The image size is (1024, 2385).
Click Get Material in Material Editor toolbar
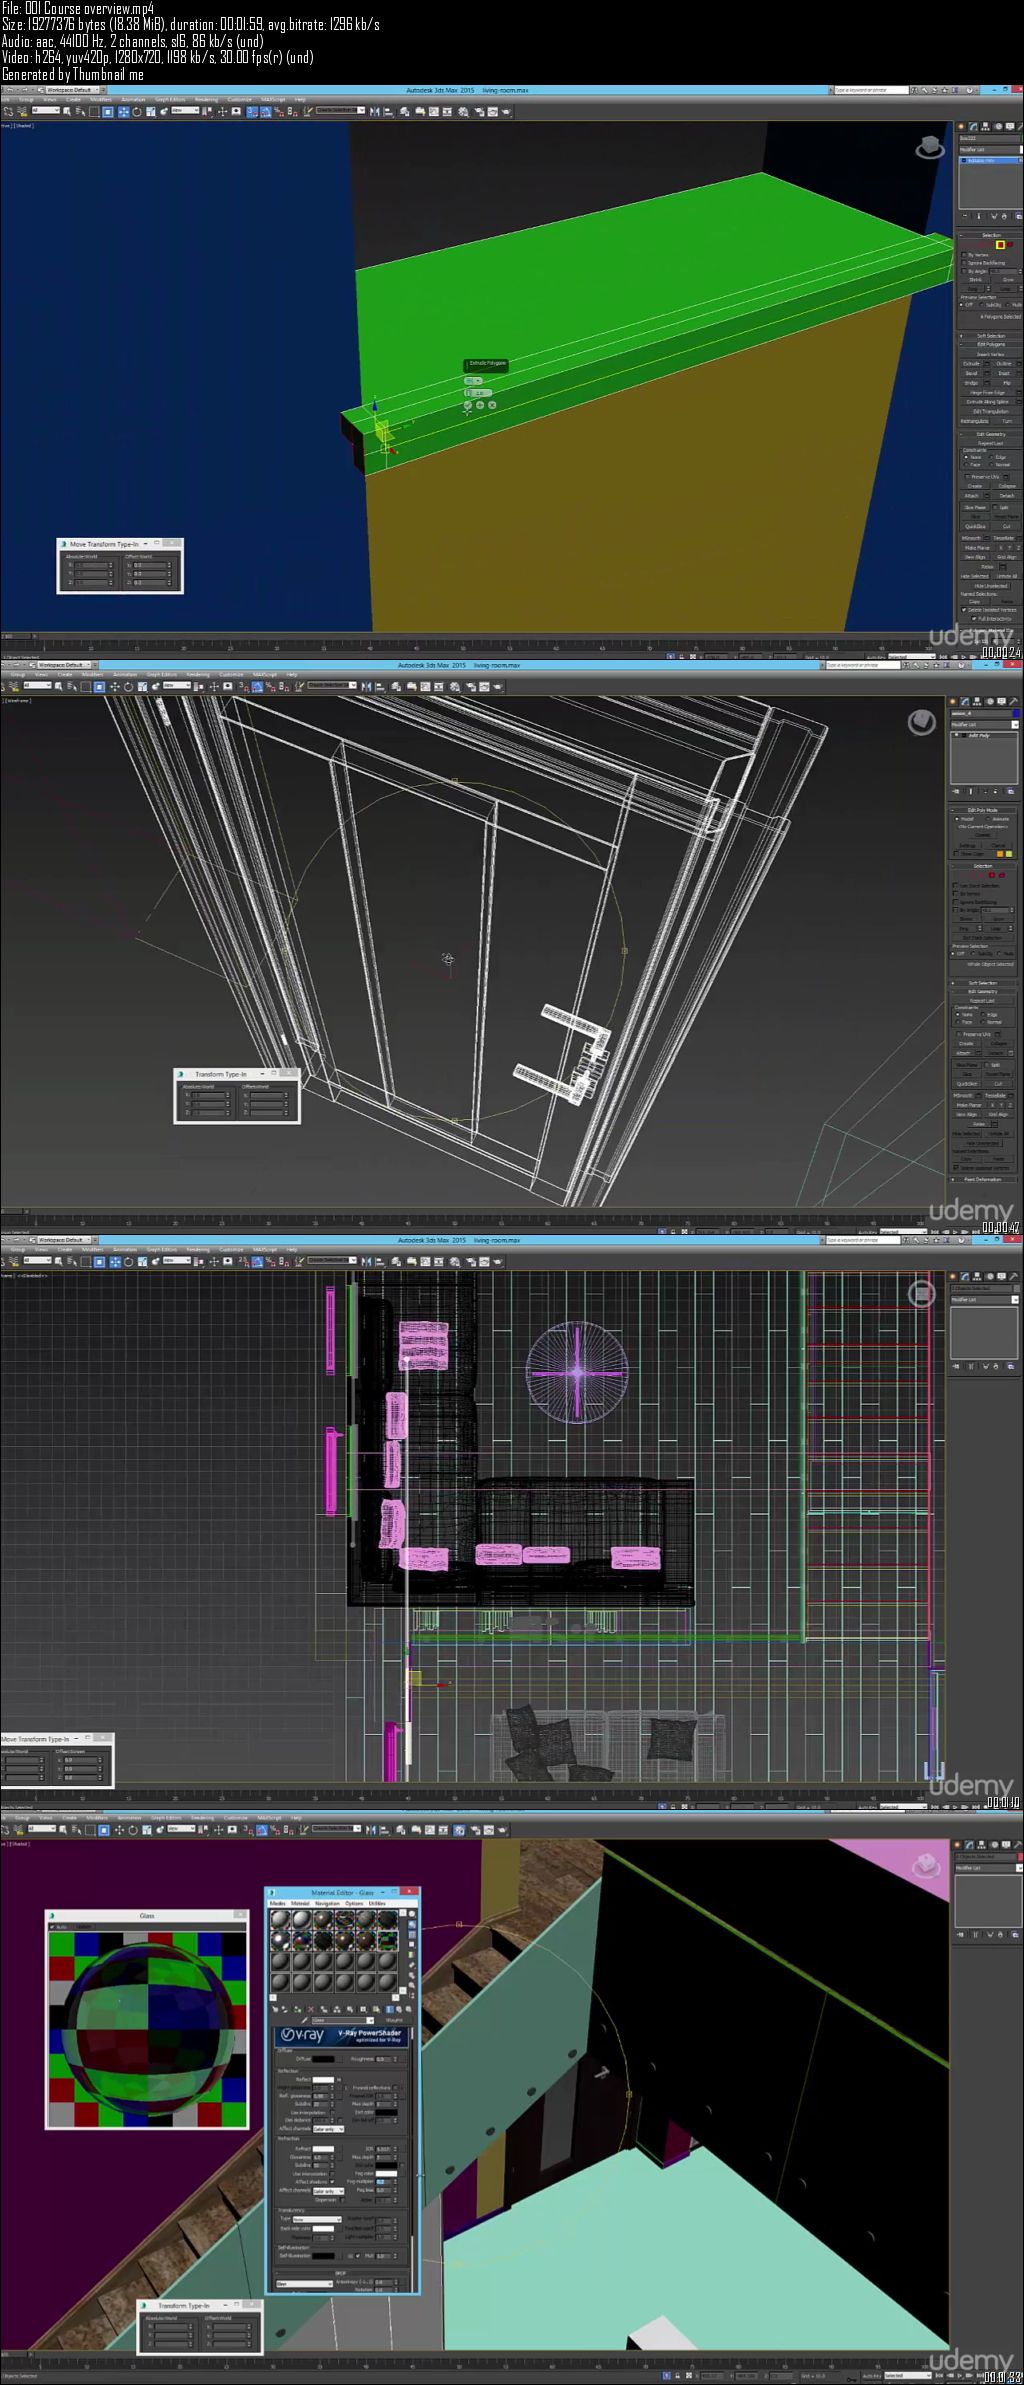point(275,2009)
